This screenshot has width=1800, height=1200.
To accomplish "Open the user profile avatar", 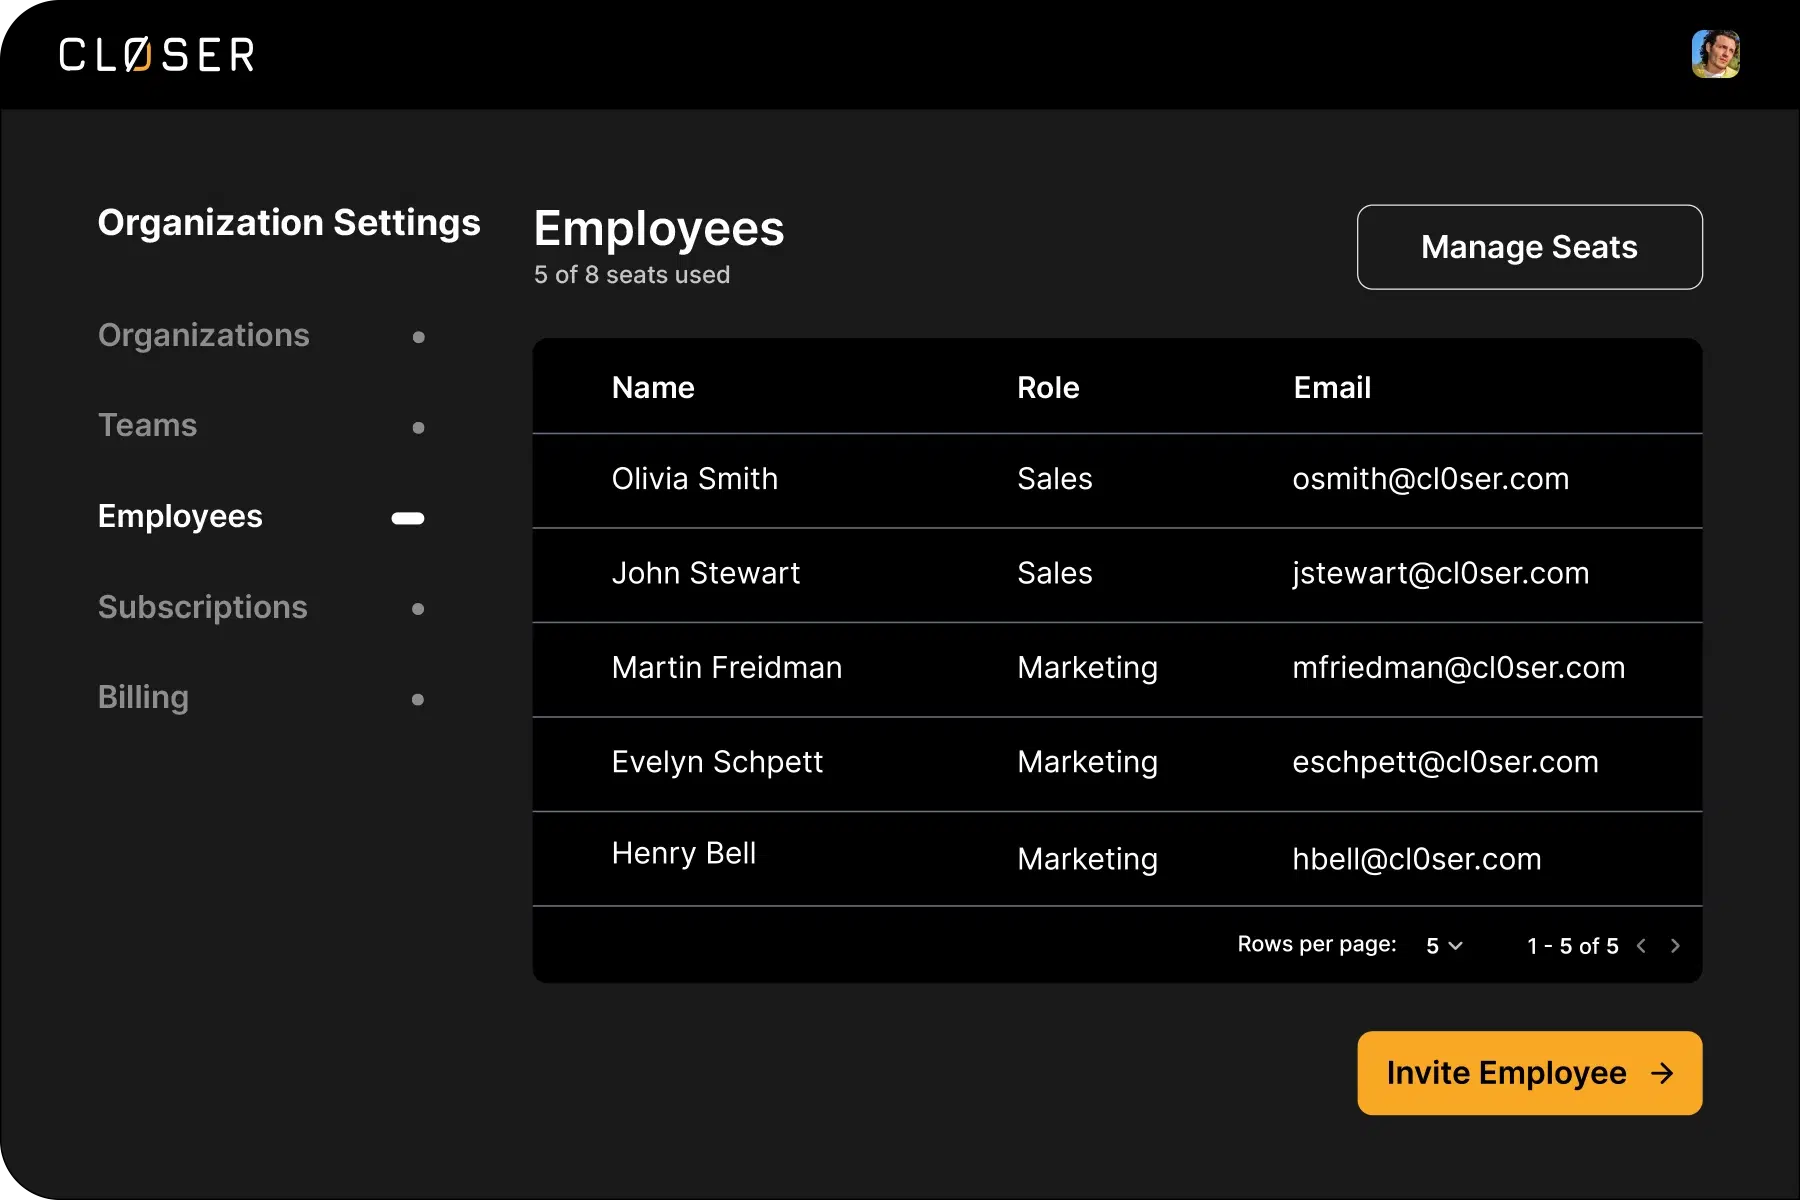I will [1715, 54].
